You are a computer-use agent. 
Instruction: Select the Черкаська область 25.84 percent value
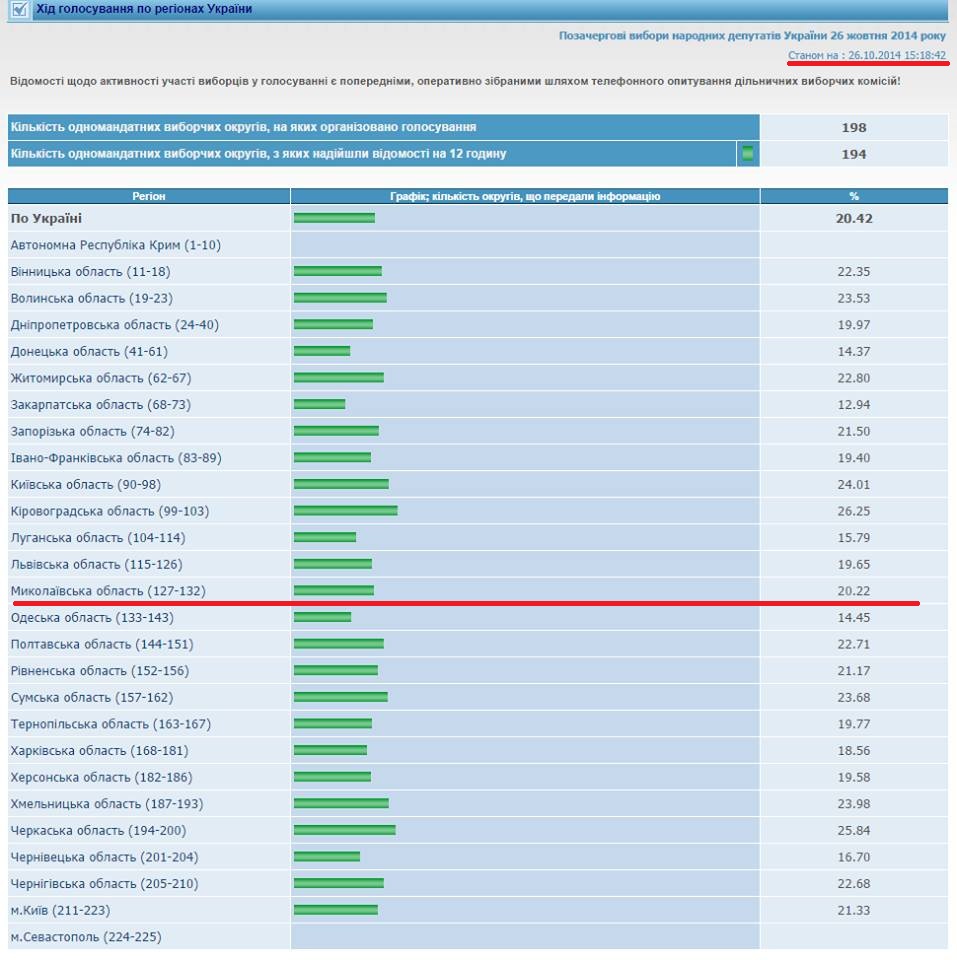pos(853,831)
